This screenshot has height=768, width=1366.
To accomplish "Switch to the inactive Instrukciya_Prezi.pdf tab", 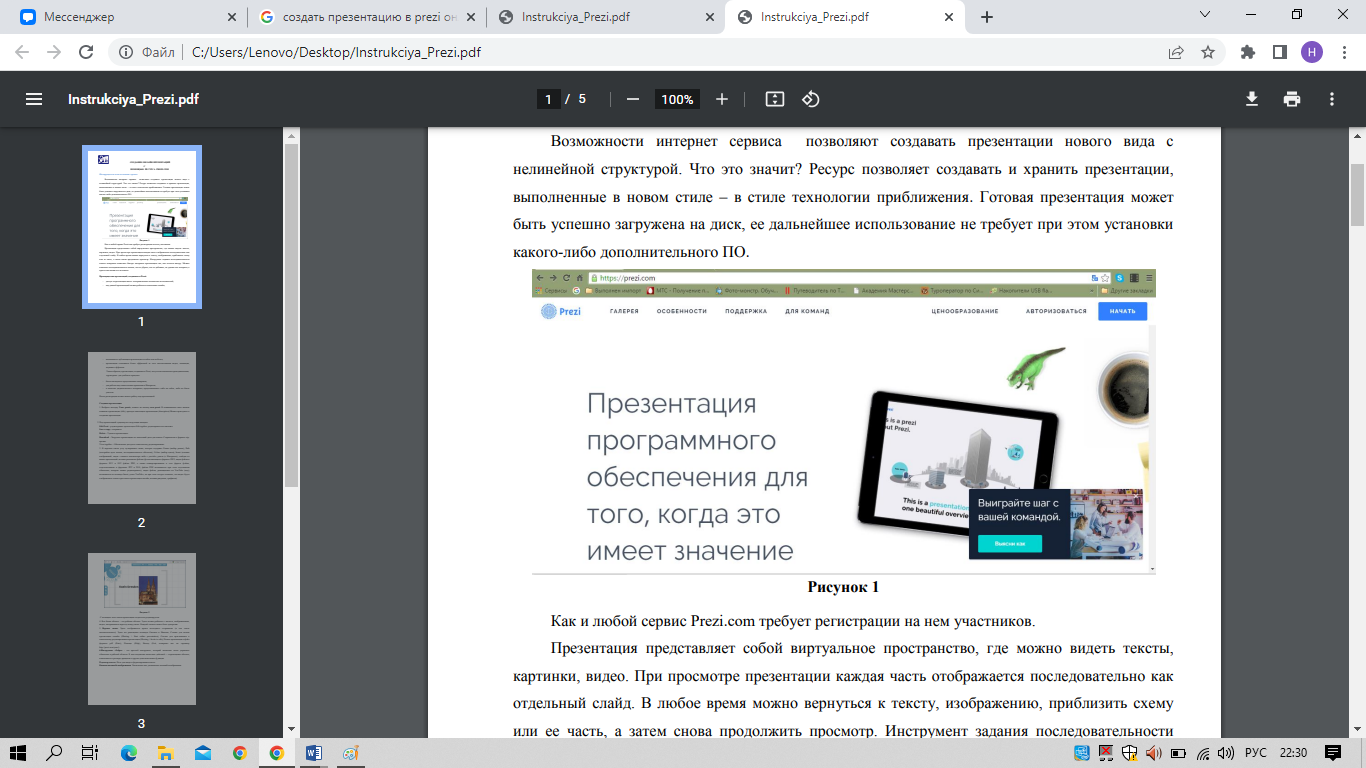I will 605,17.
